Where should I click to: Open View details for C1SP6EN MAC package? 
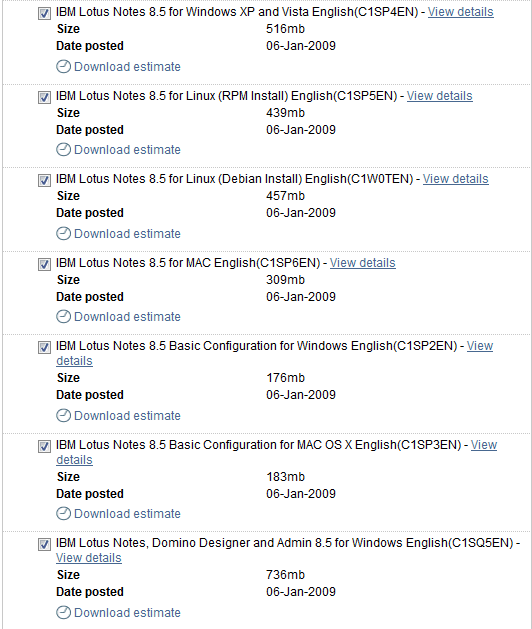click(363, 263)
